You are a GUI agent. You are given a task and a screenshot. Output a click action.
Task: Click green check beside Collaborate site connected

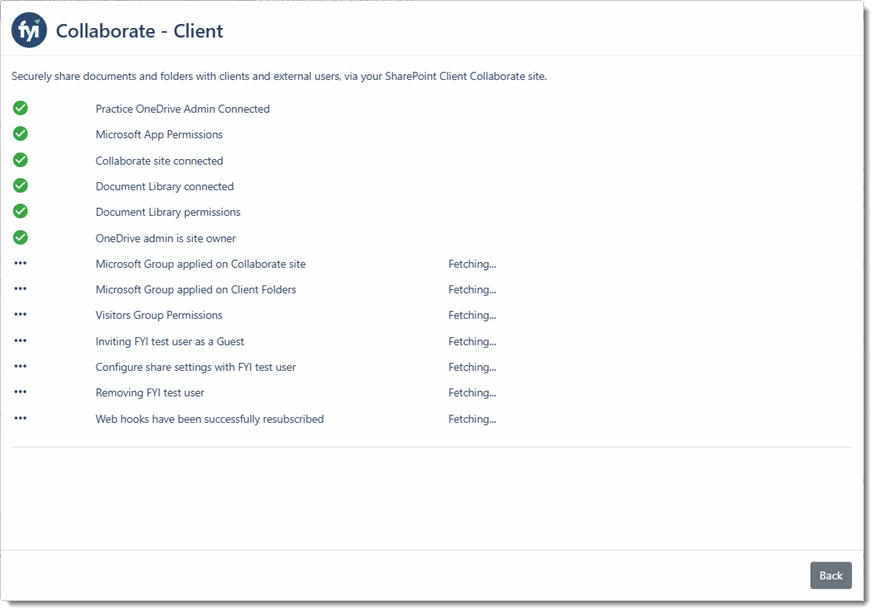21,160
